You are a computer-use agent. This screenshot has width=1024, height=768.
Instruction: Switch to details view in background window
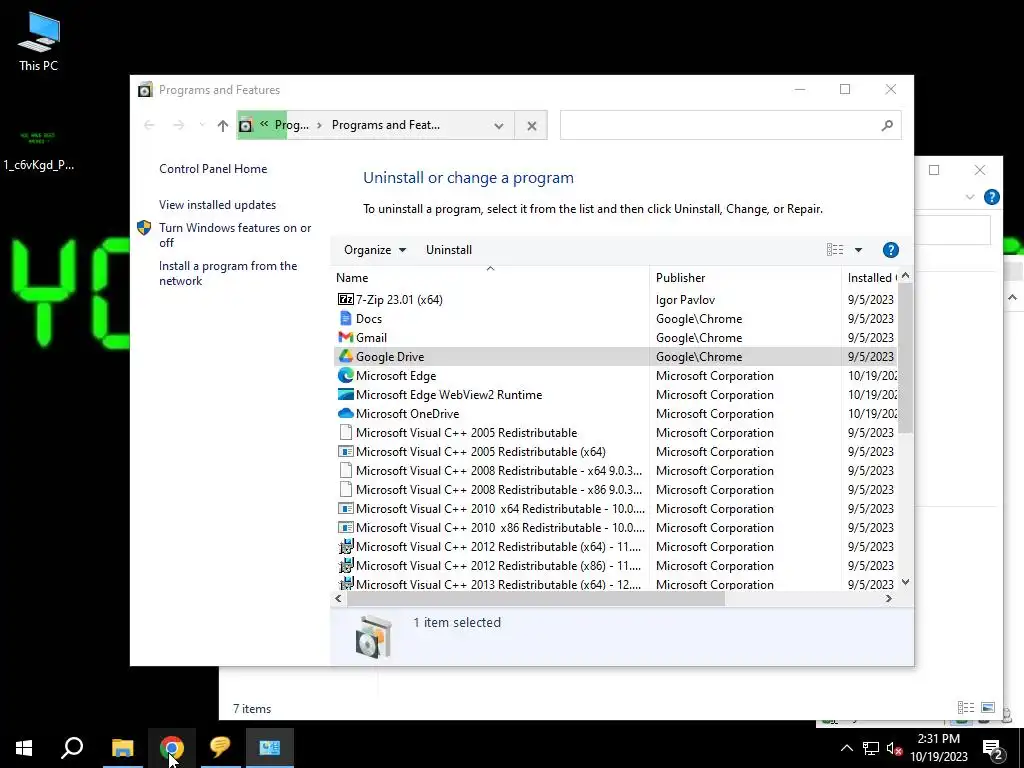(x=965, y=707)
